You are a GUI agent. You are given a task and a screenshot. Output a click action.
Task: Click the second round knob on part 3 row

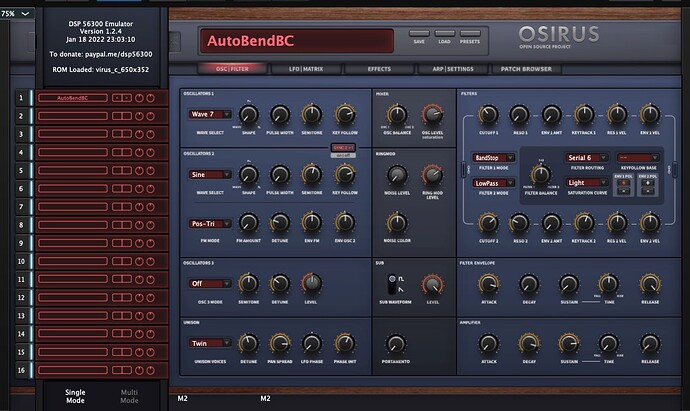(x=150, y=134)
